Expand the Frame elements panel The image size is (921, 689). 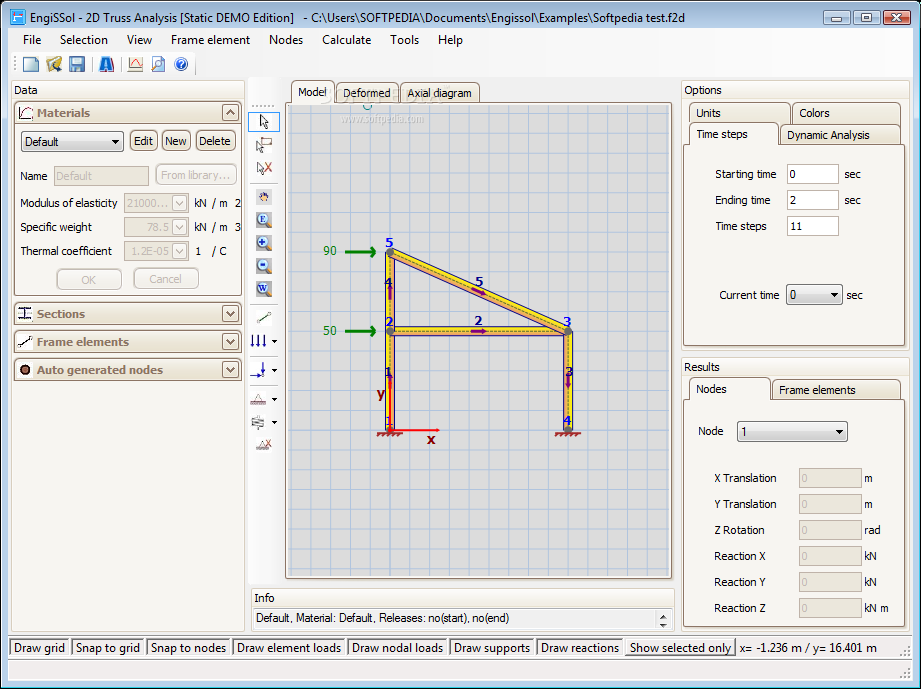pyautogui.click(x=230, y=342)
